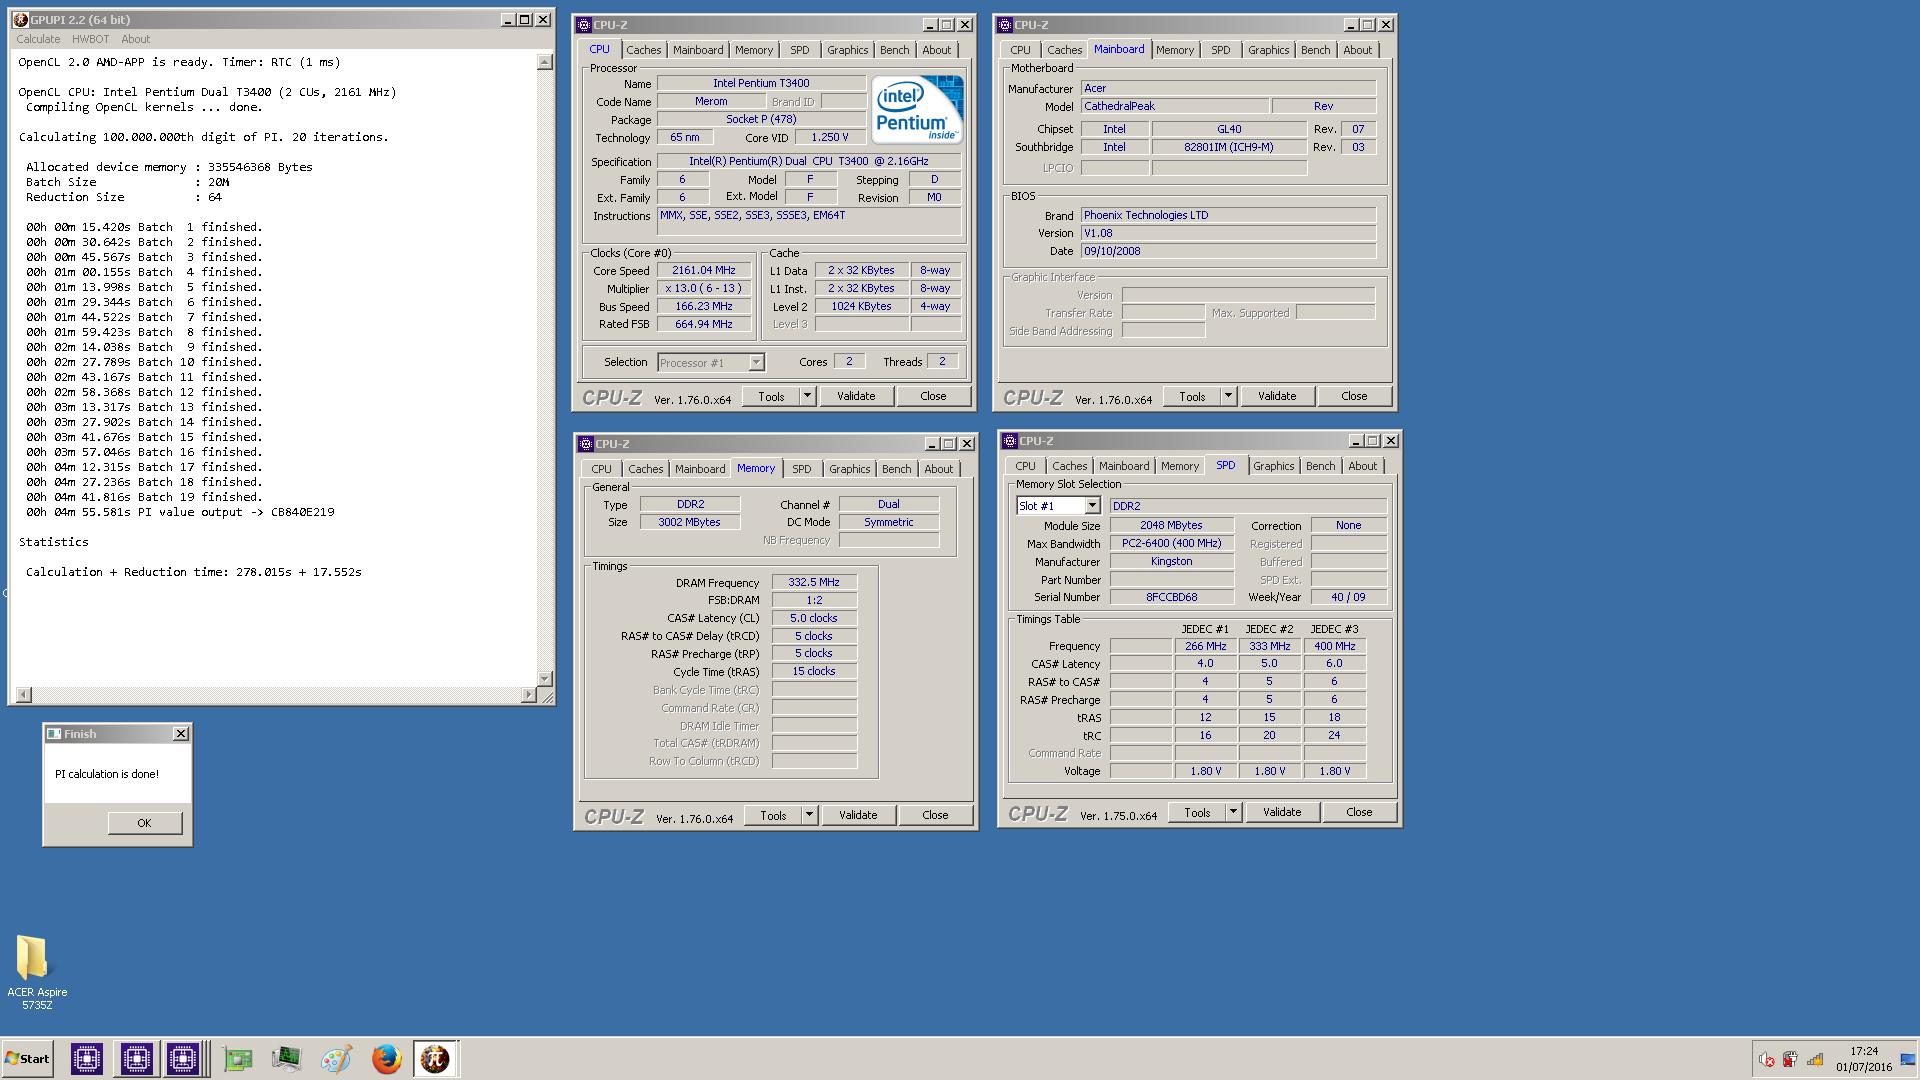Image resolution: width=1920 pixels, height=1080 pixels.
Task: Switch to Caches tab in CPU window
Action: pos(644,50)
